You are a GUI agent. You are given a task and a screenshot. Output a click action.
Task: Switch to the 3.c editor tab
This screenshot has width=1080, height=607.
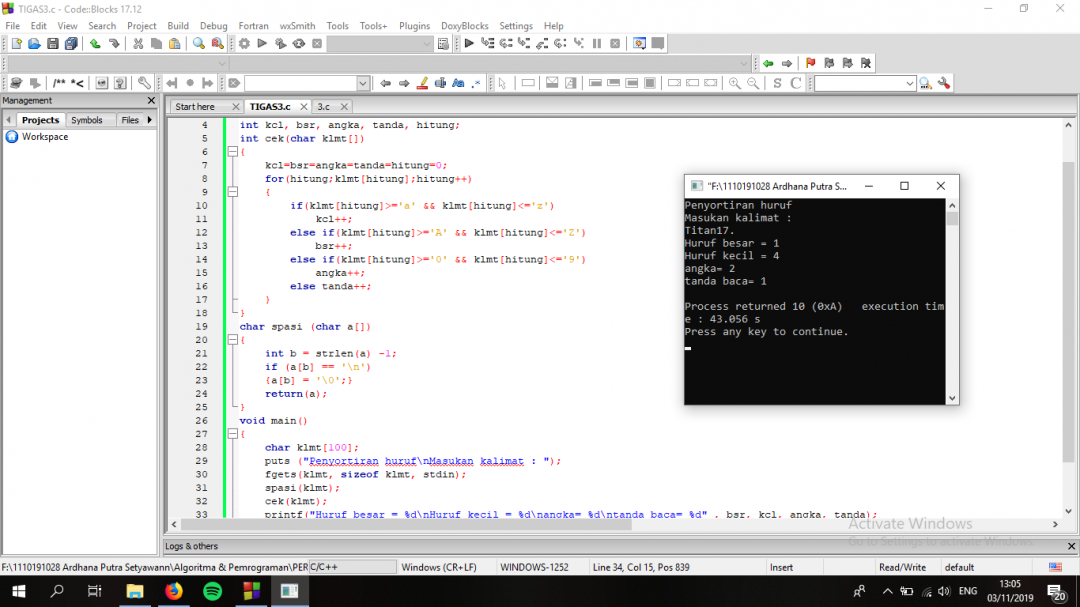coord(324,107)
